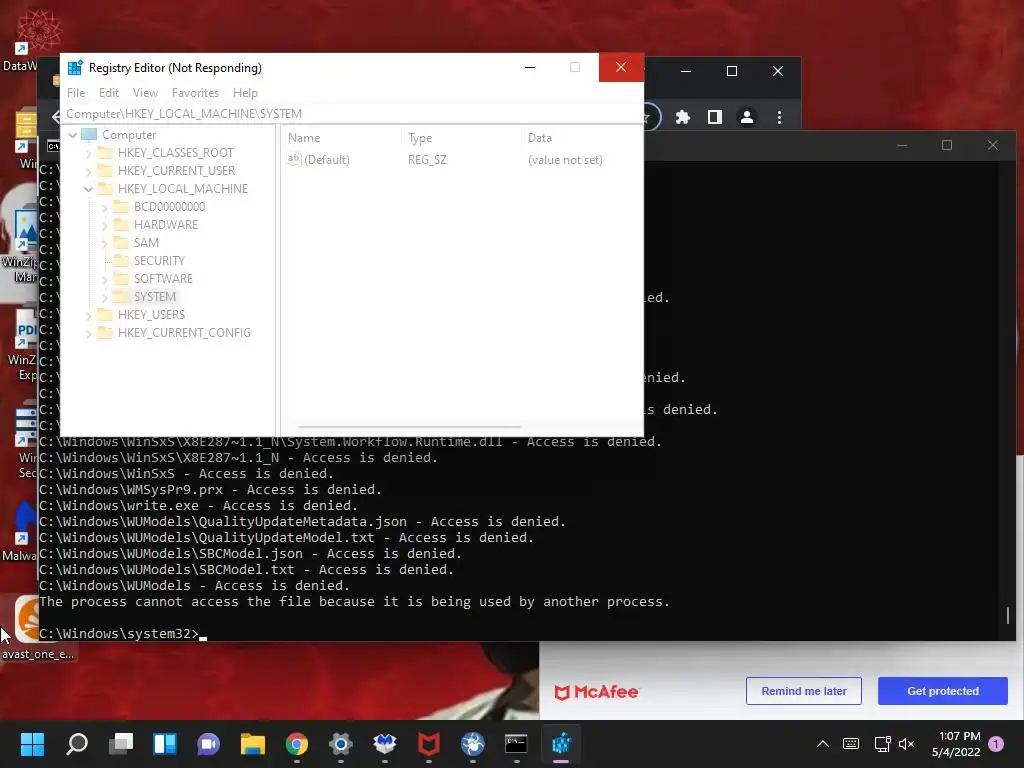Open notification badge in system tray
The height and width of the screenshot is (768, 1024).
click(x=997, y=743)
